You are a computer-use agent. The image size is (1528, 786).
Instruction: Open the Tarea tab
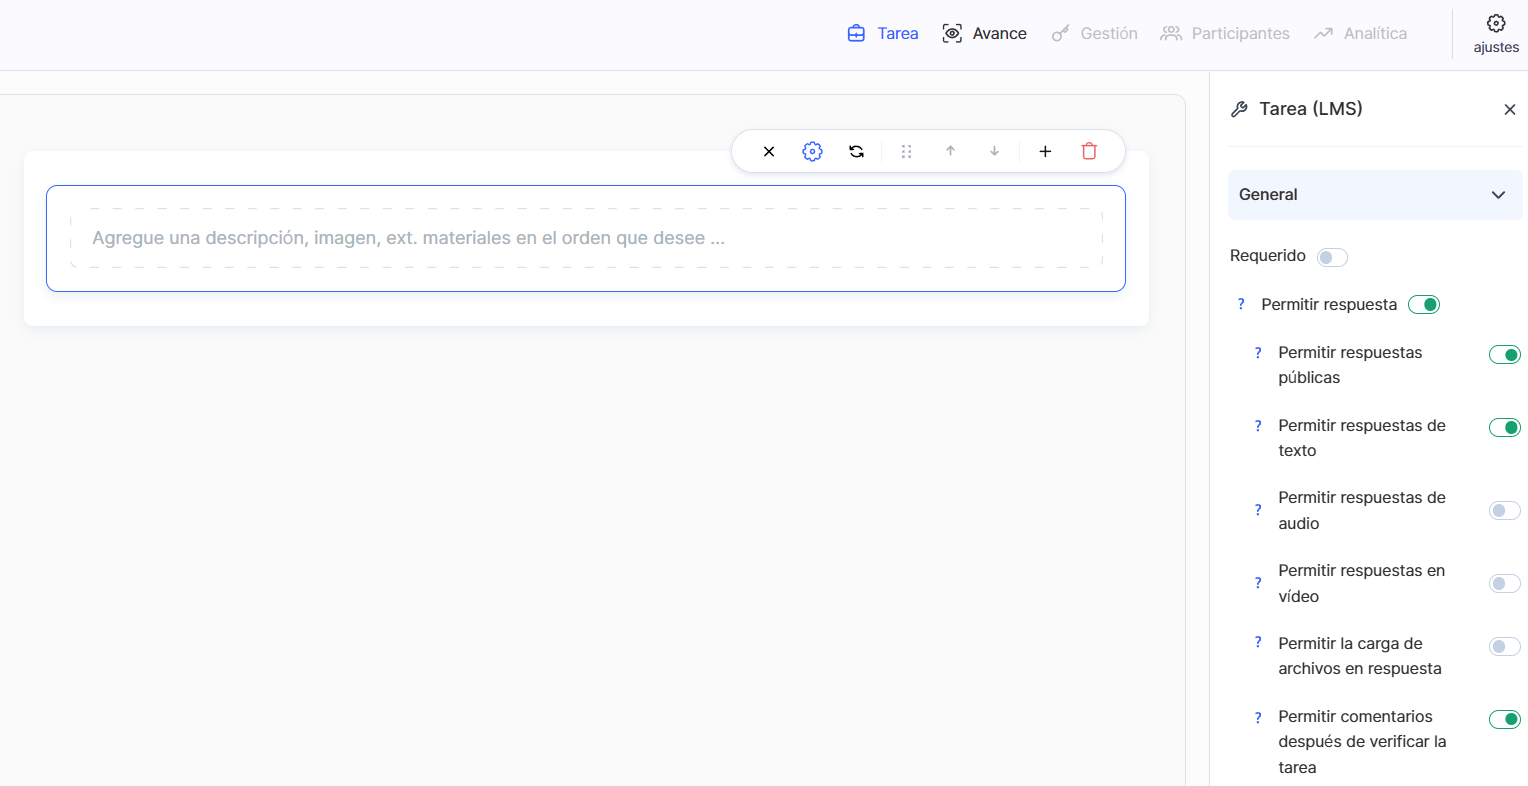pyautogui.click(x=882, y=33)
